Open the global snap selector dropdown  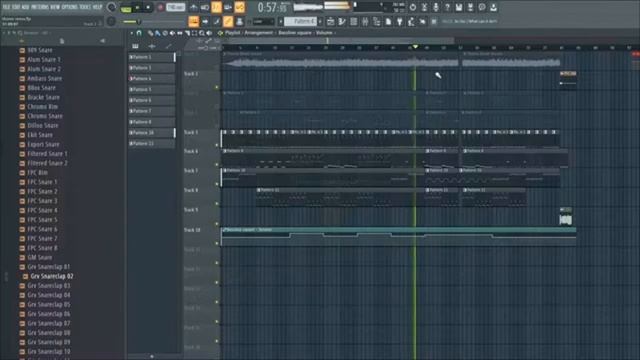coord(263,21)
